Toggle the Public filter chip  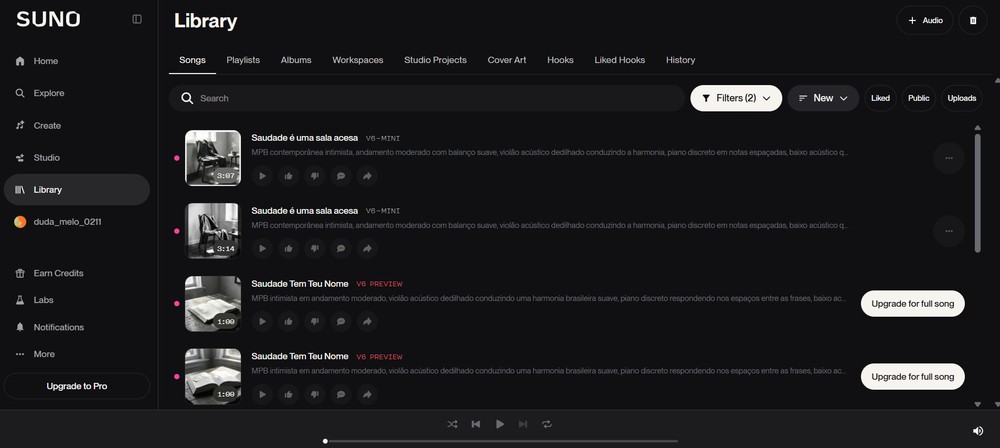918,98
